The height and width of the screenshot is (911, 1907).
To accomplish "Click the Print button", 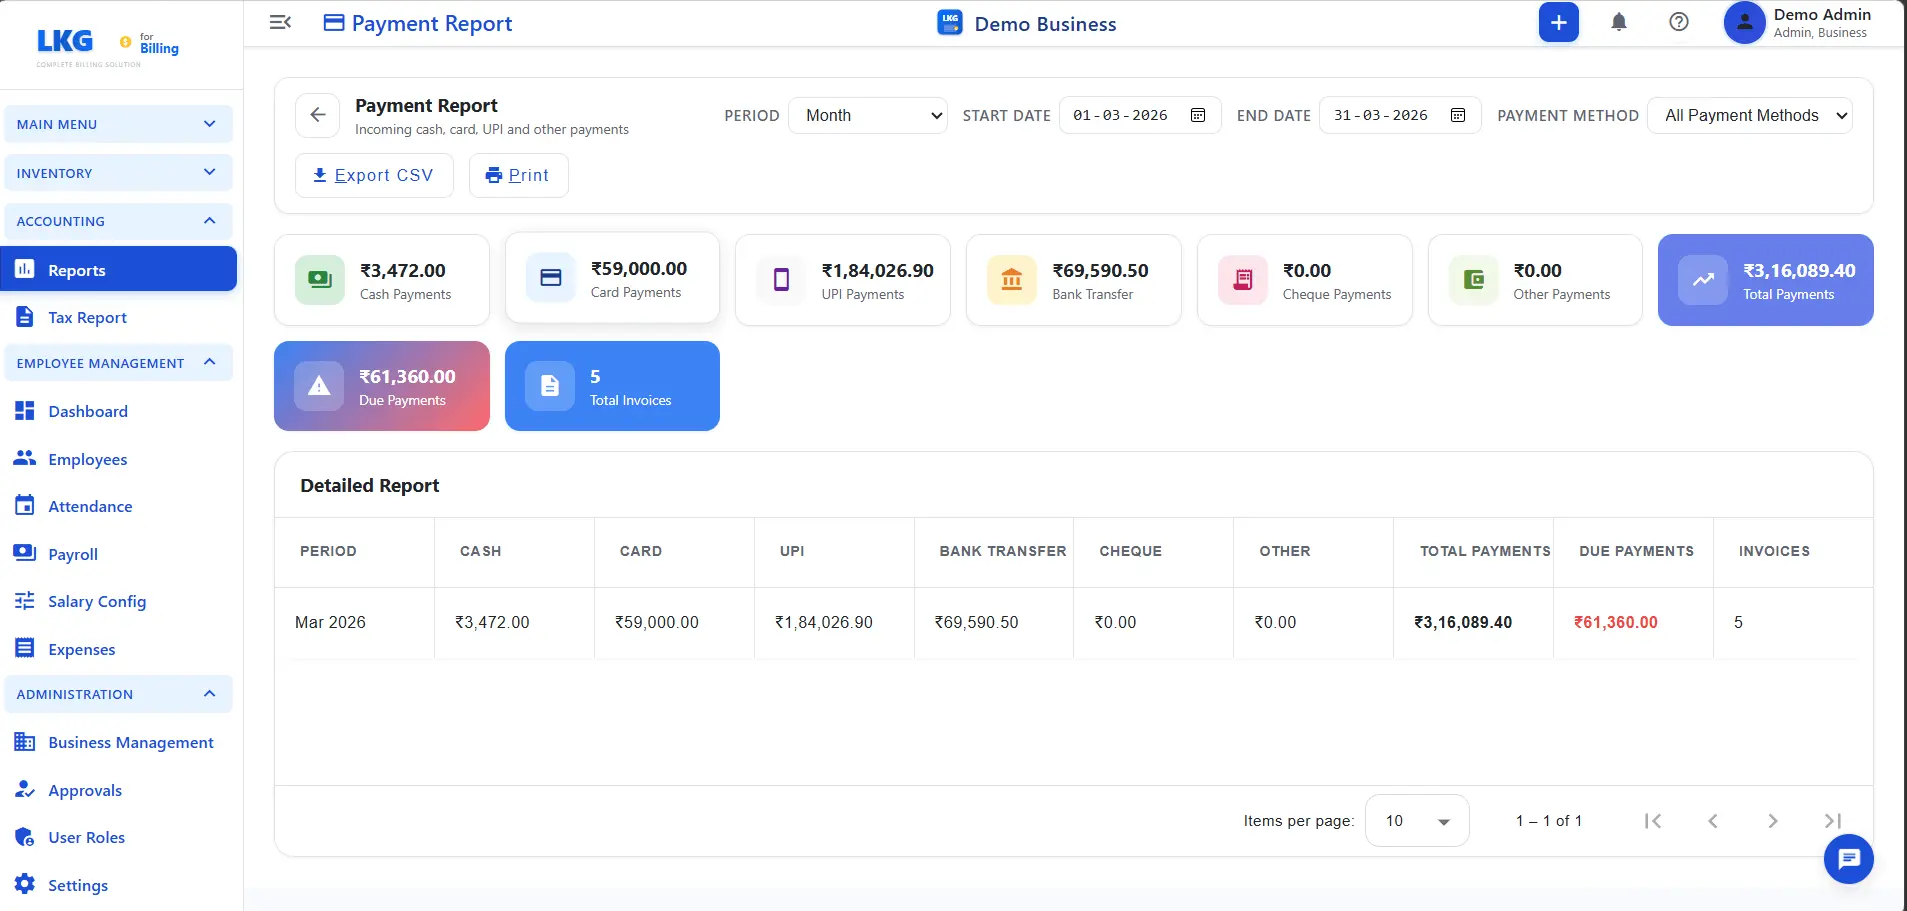I will point(518,175).
